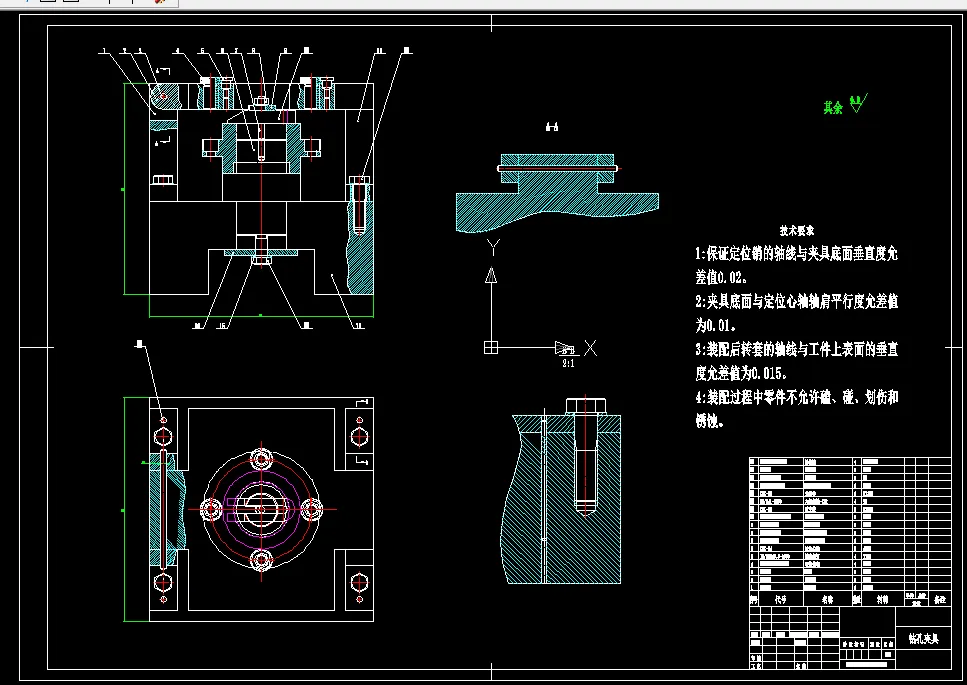Select the upper-right hex nut in plan view
Image resolution: width=967 pixels, height=685 pixels.
click(x=360, y=436)
